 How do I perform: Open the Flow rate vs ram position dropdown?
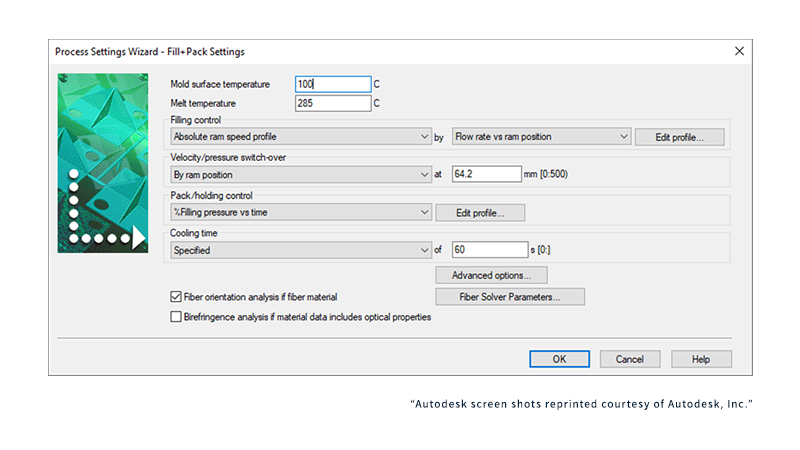(x=541, y=137)
